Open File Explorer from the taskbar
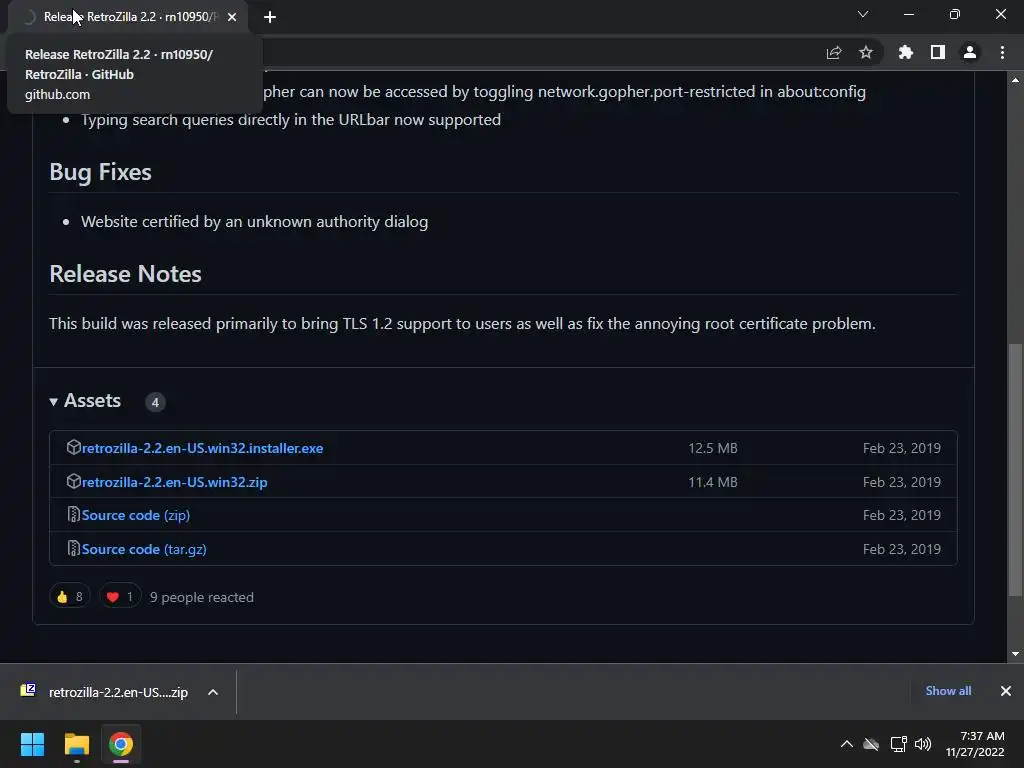 click(76, 744)
